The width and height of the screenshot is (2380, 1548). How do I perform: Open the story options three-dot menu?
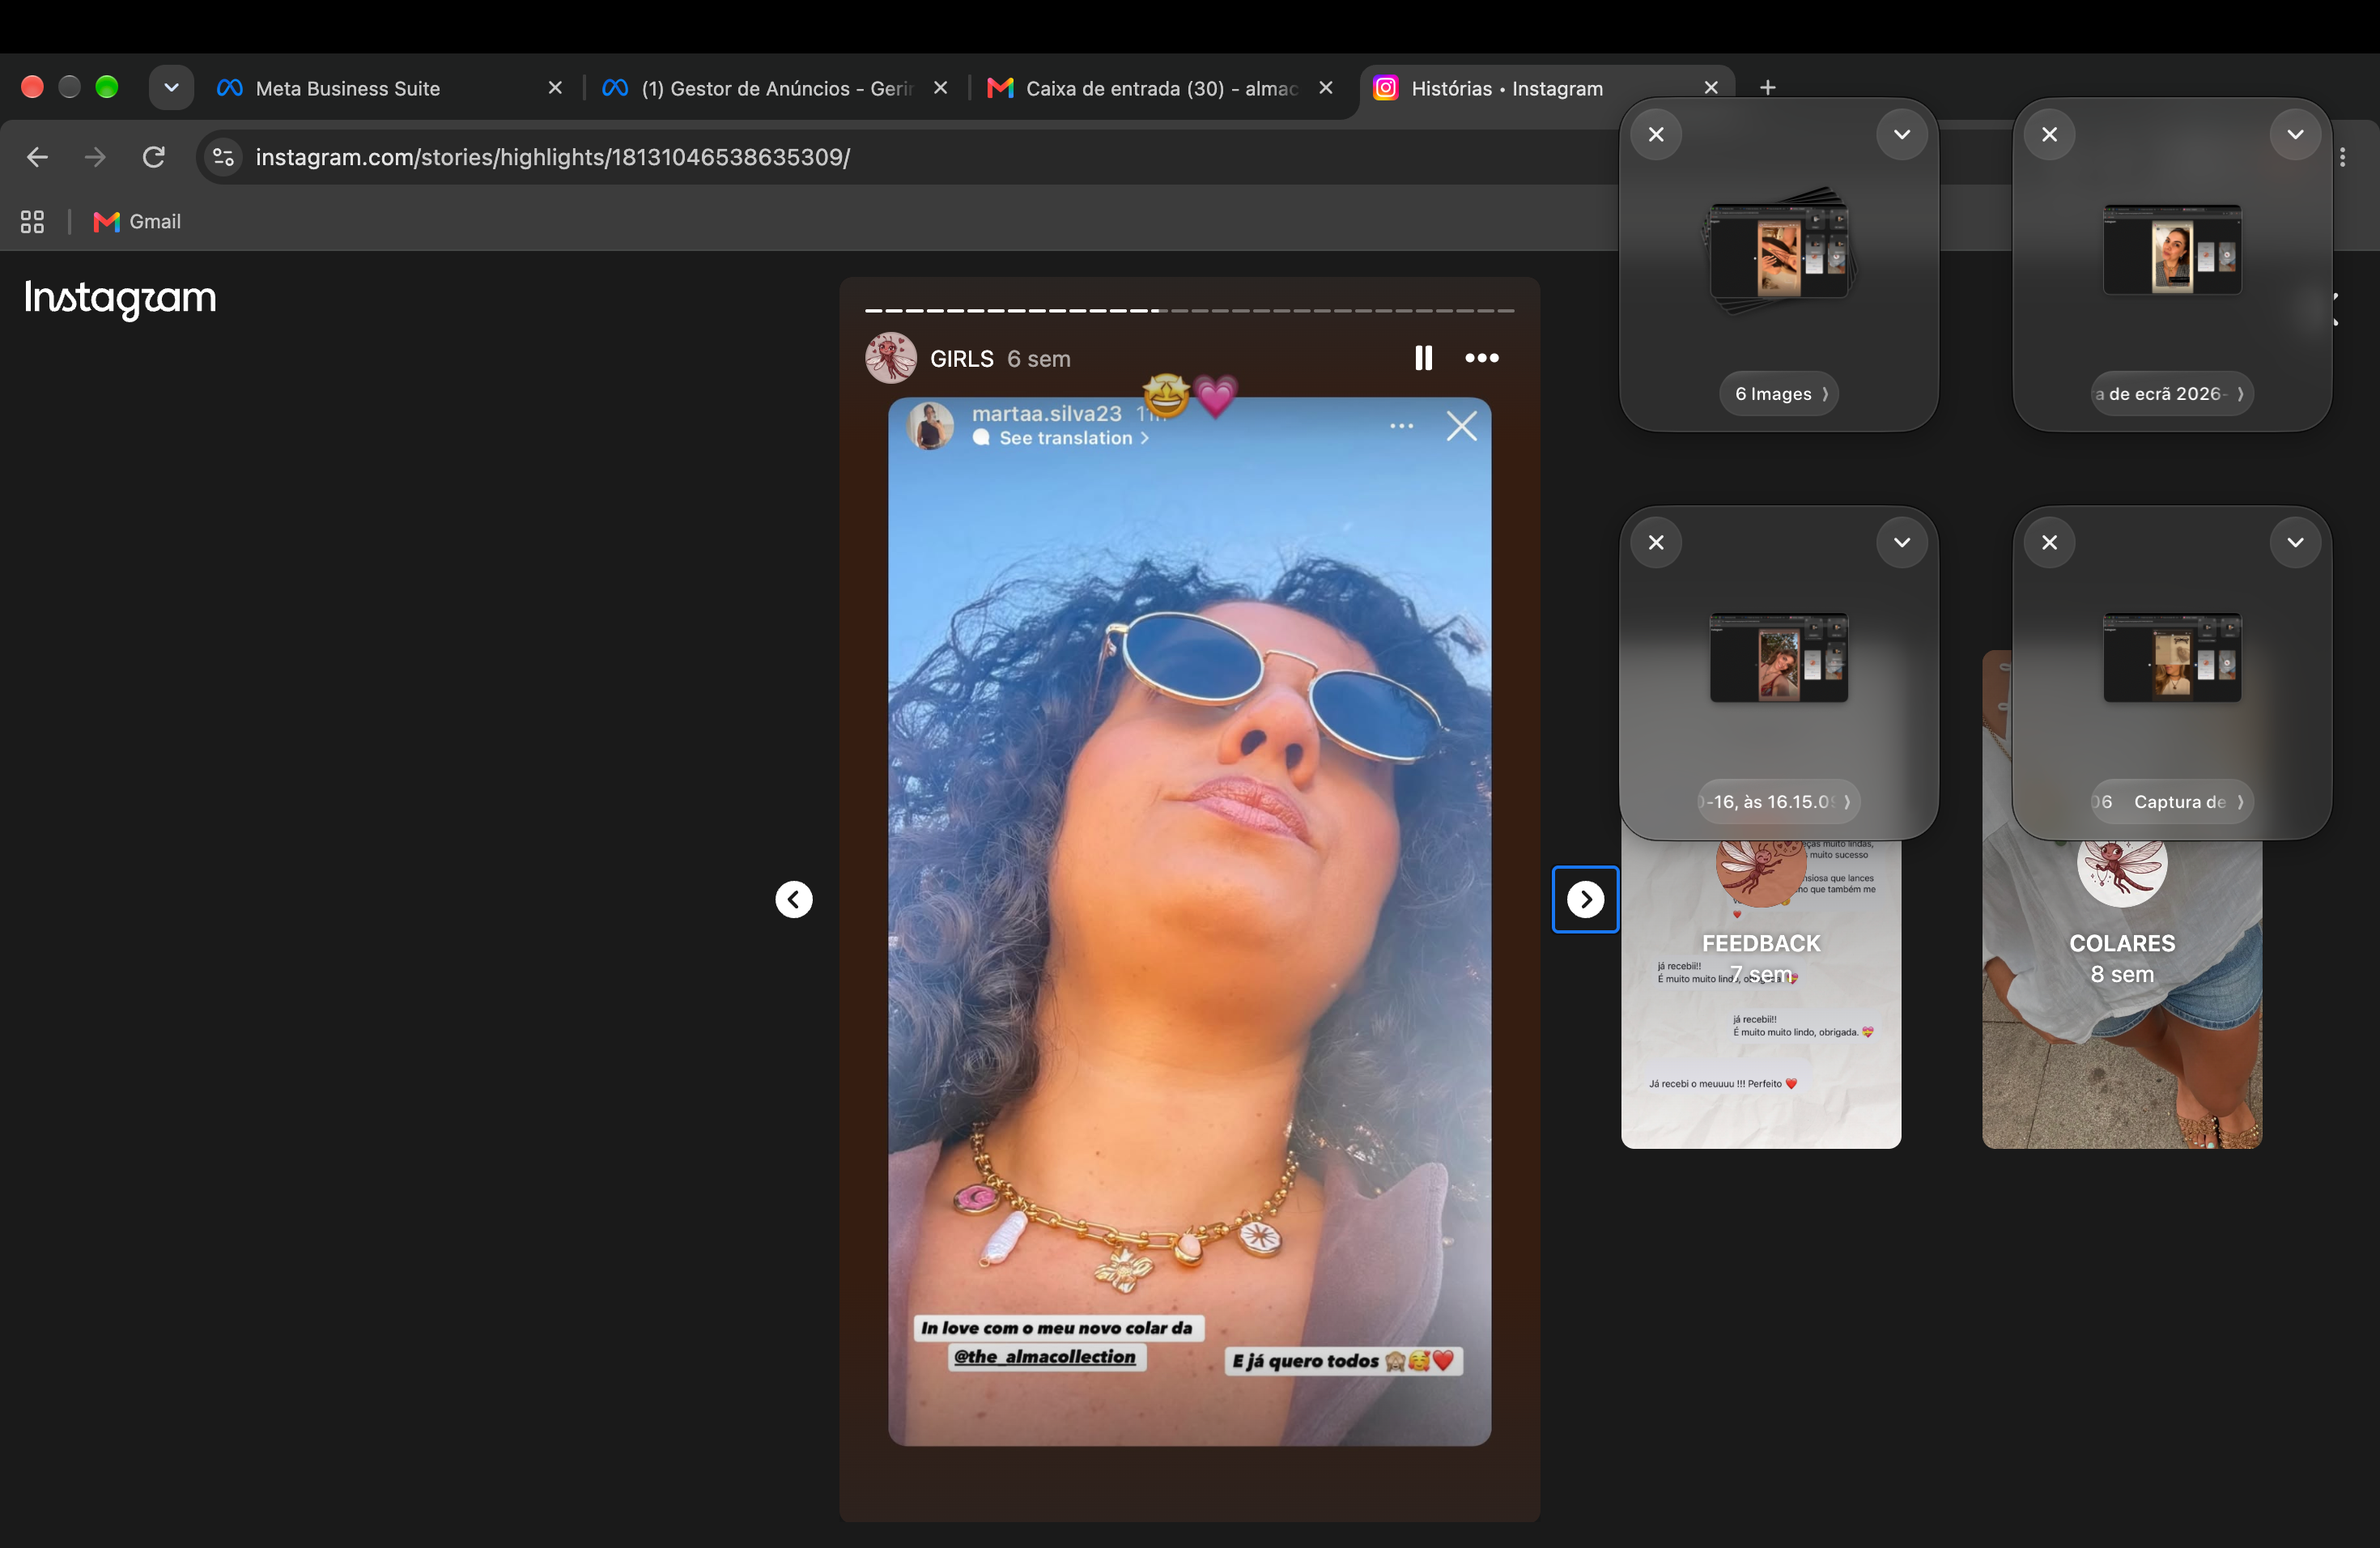pyautogui.click(x=1482, y=358)
